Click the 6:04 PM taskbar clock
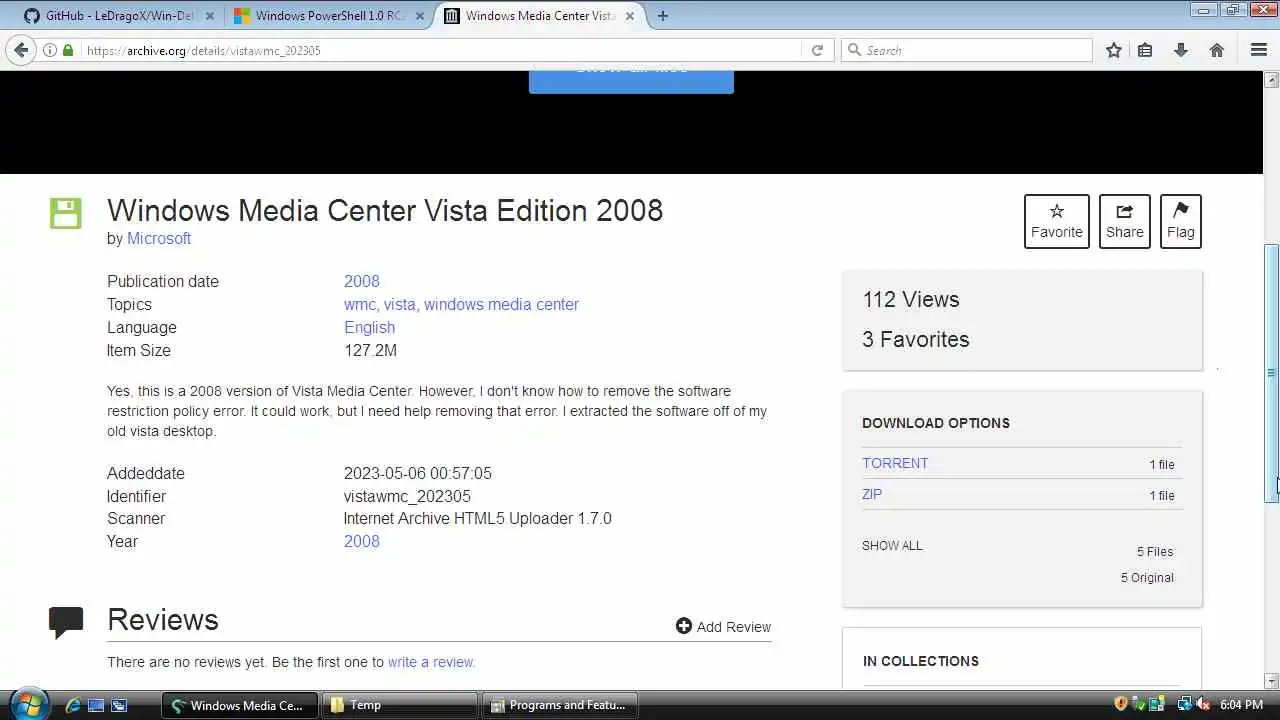The height and width of the screenshot is (720, 1280). (1241, 705)
